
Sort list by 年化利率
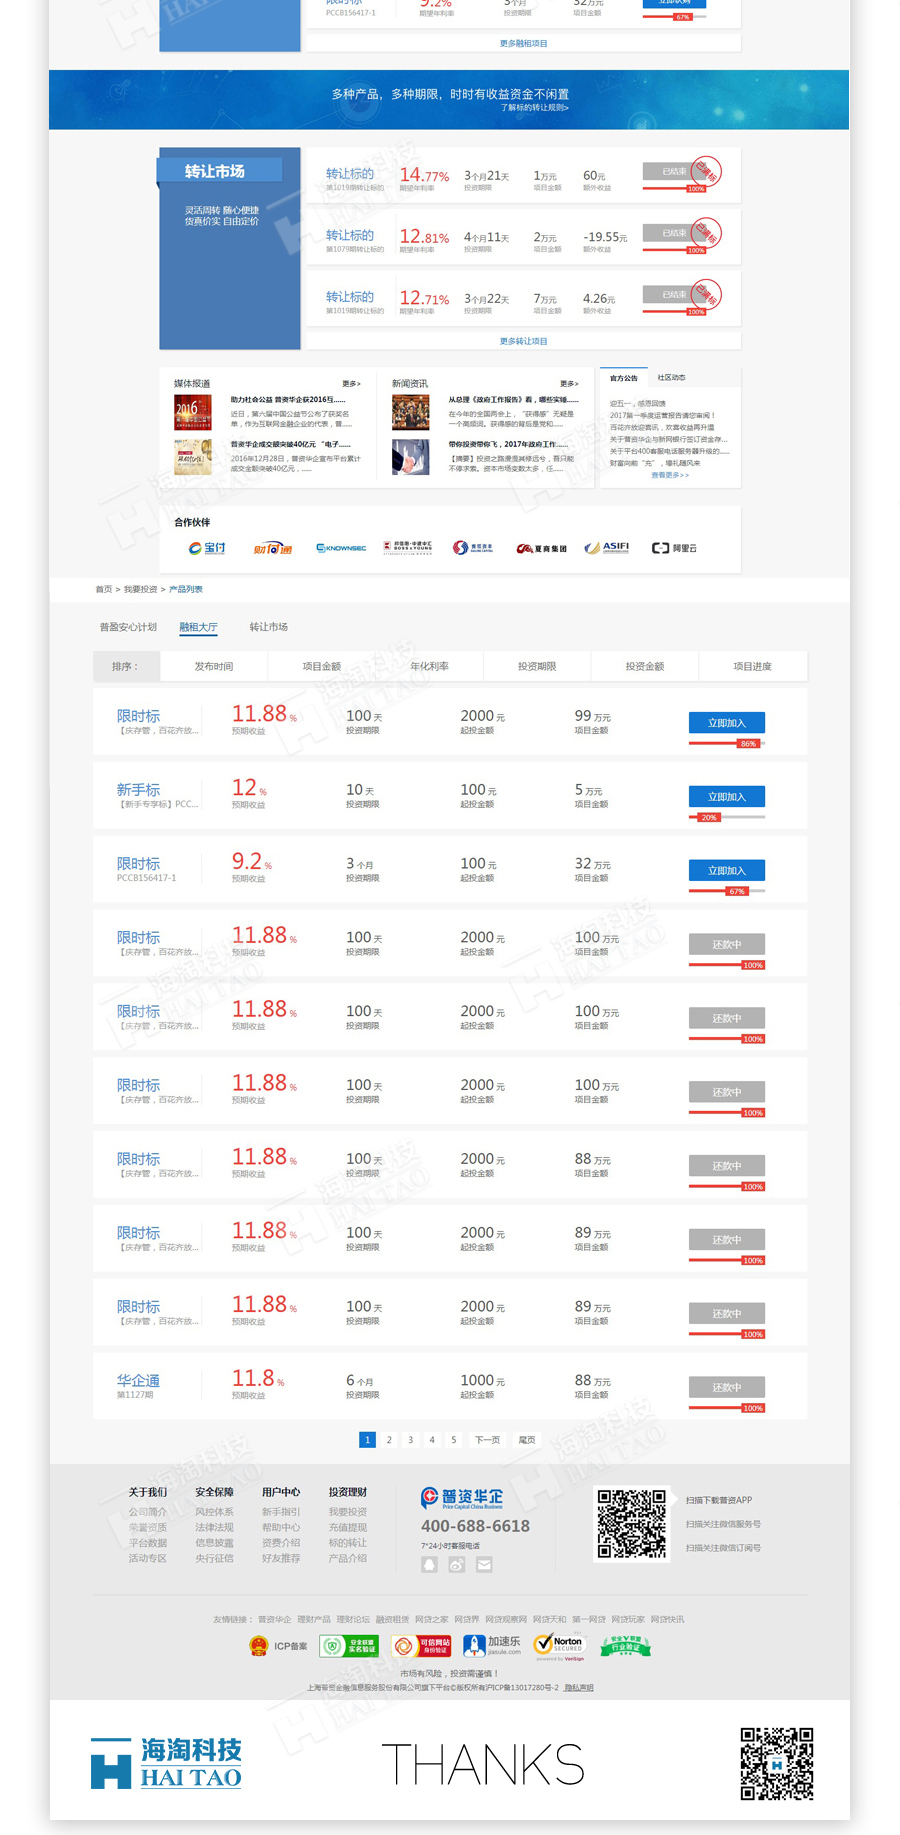coord(429,666)
